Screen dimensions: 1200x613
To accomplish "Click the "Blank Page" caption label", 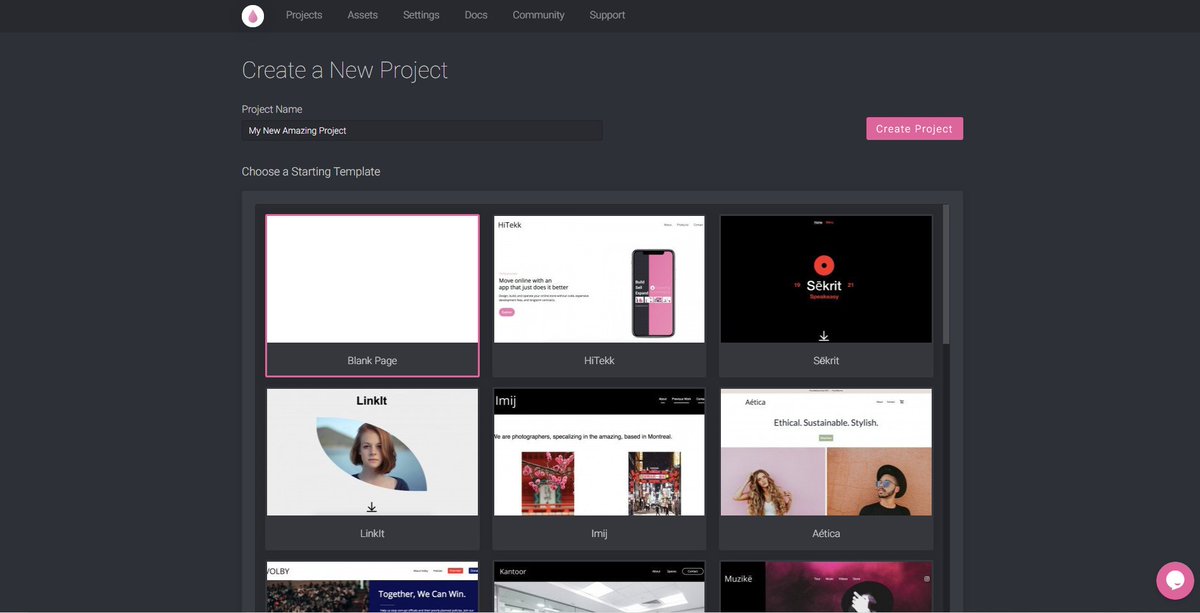I will coord(372,360).
